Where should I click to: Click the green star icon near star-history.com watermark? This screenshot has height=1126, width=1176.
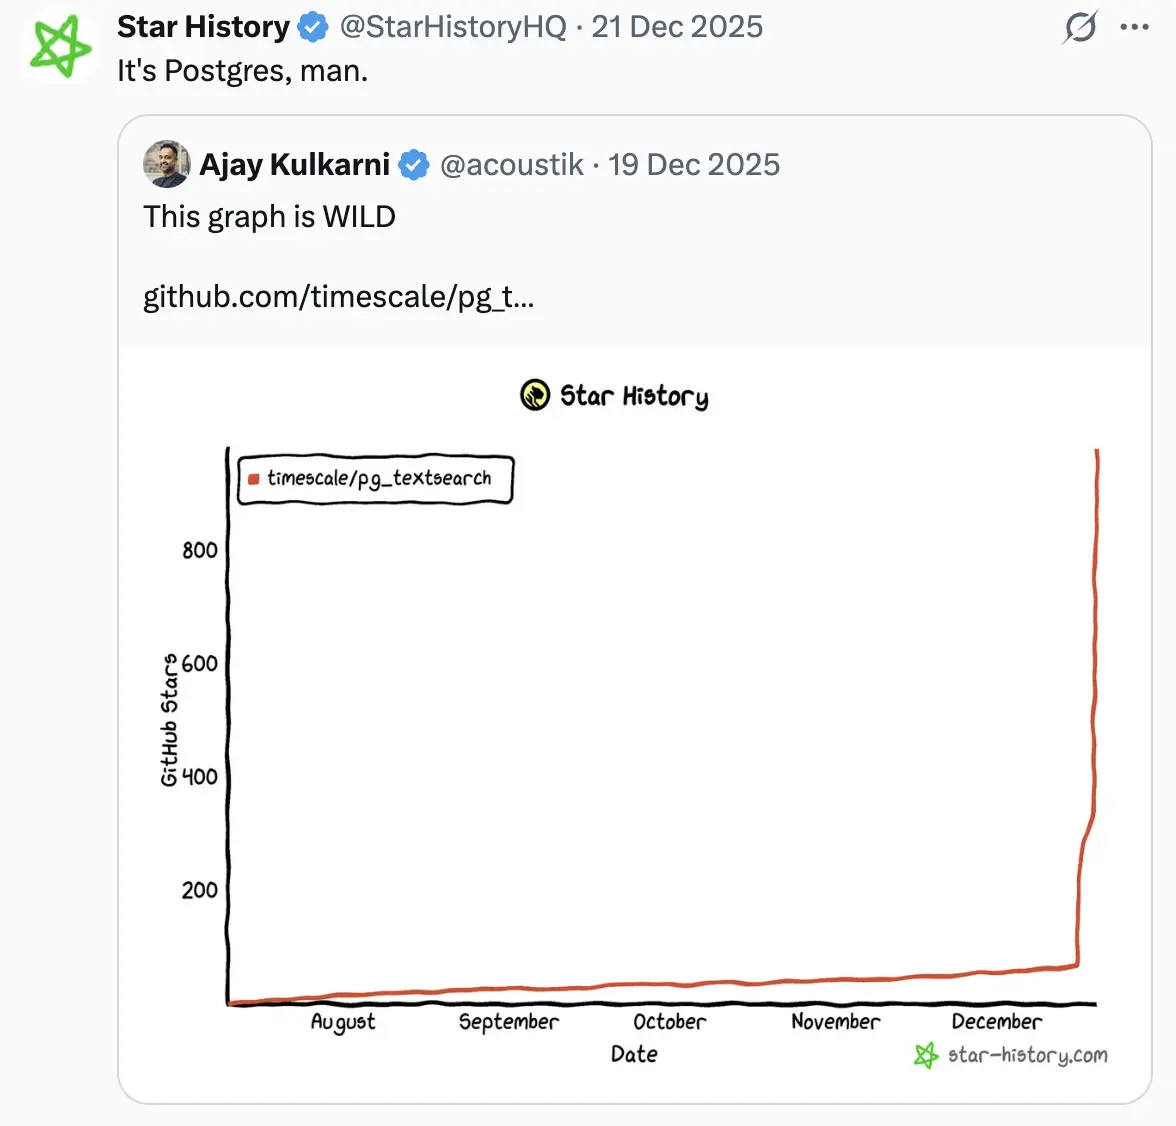click(925, 1055)
